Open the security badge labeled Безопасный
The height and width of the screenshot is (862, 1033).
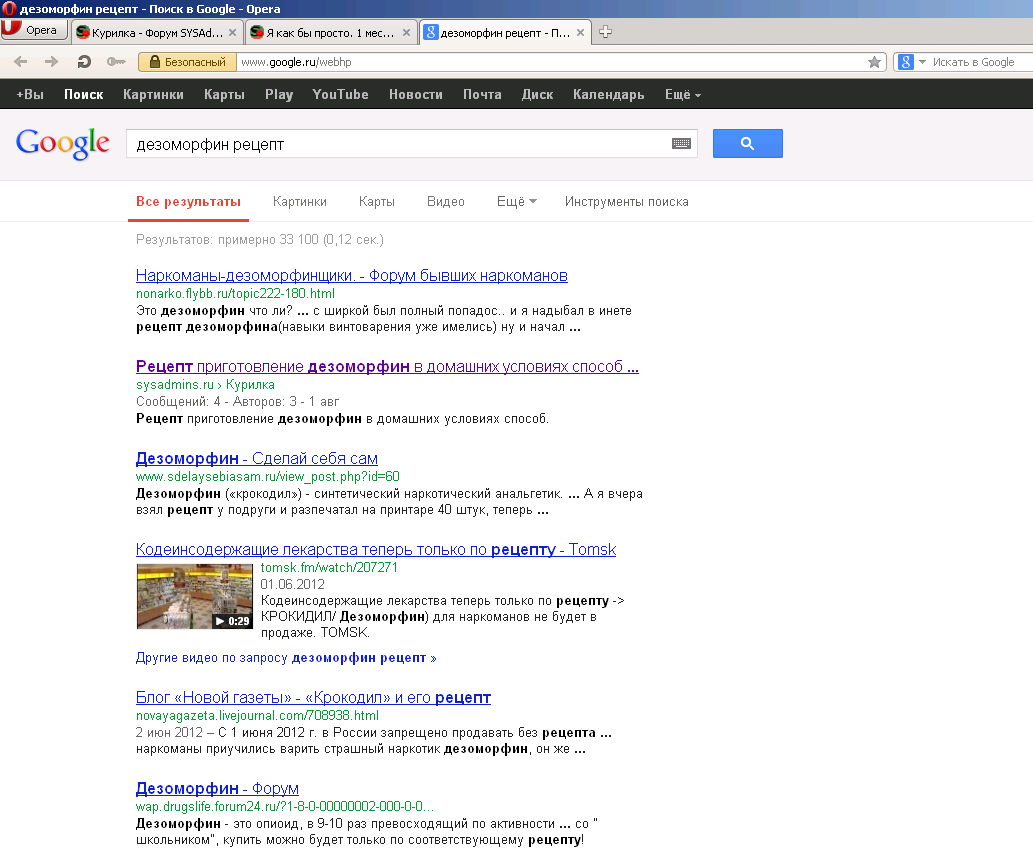pos(187,62)
